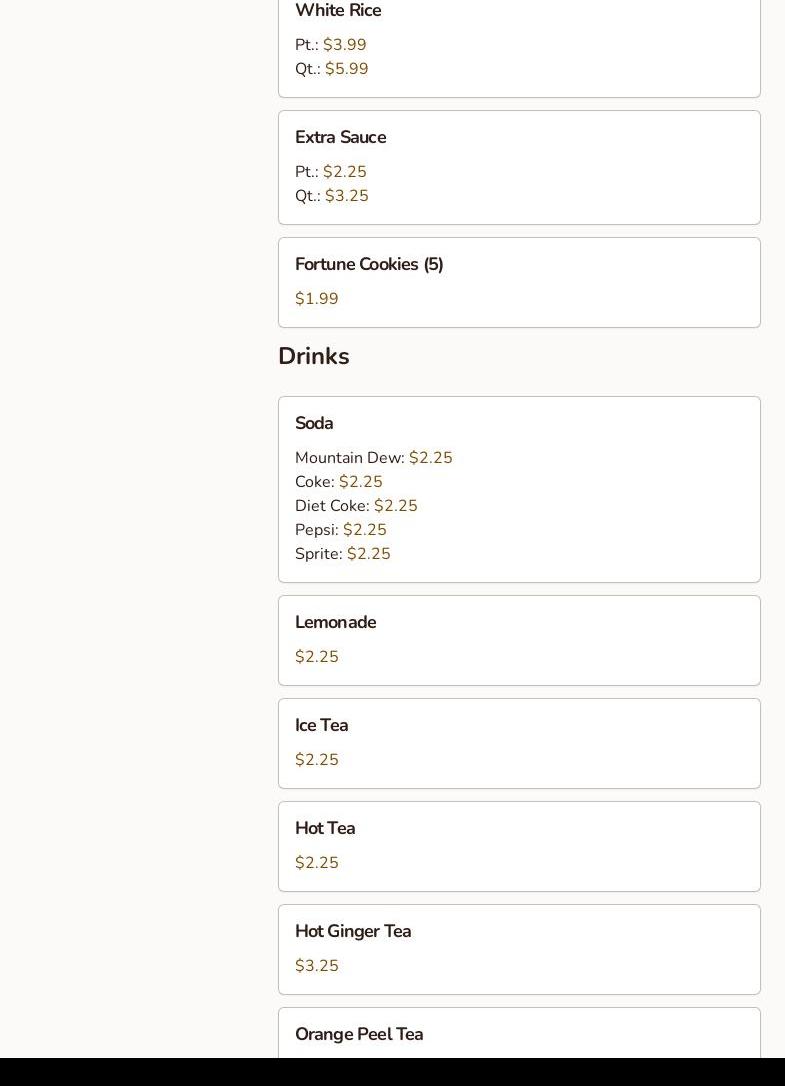Viewport: 785px width, 1086px height.
Task: Choose the Extra Sauce quart price $3.25
Action: coord(346,196)
